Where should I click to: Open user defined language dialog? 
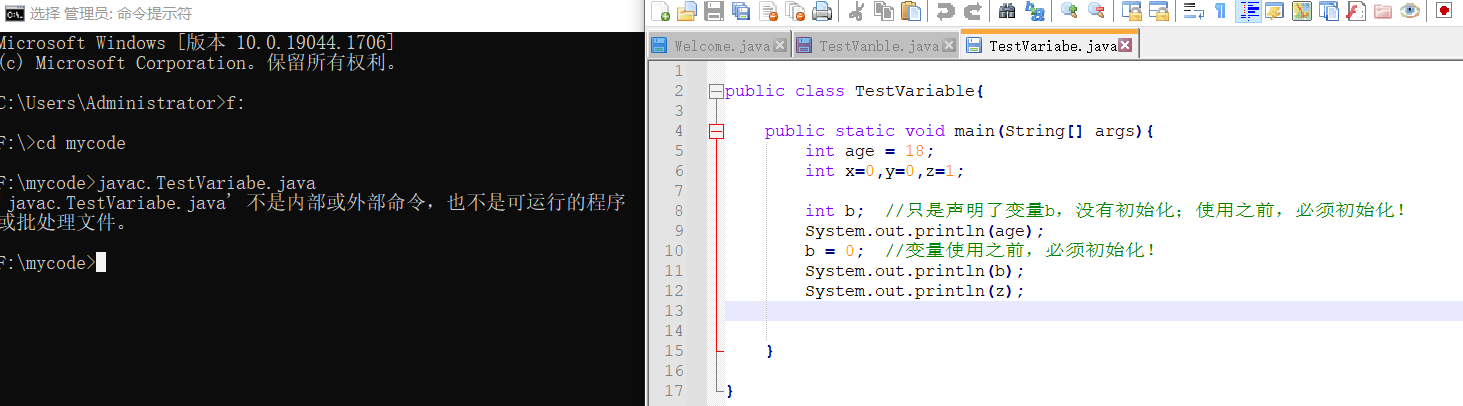pyautogui.click(x=1274, y=11)
